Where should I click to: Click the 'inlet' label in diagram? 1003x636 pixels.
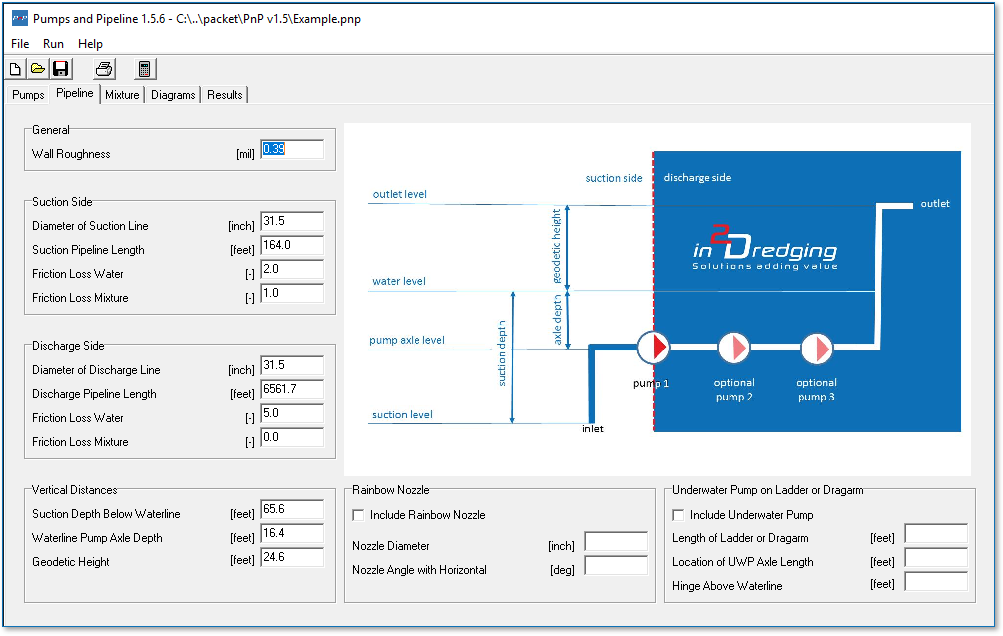(592, 429)
